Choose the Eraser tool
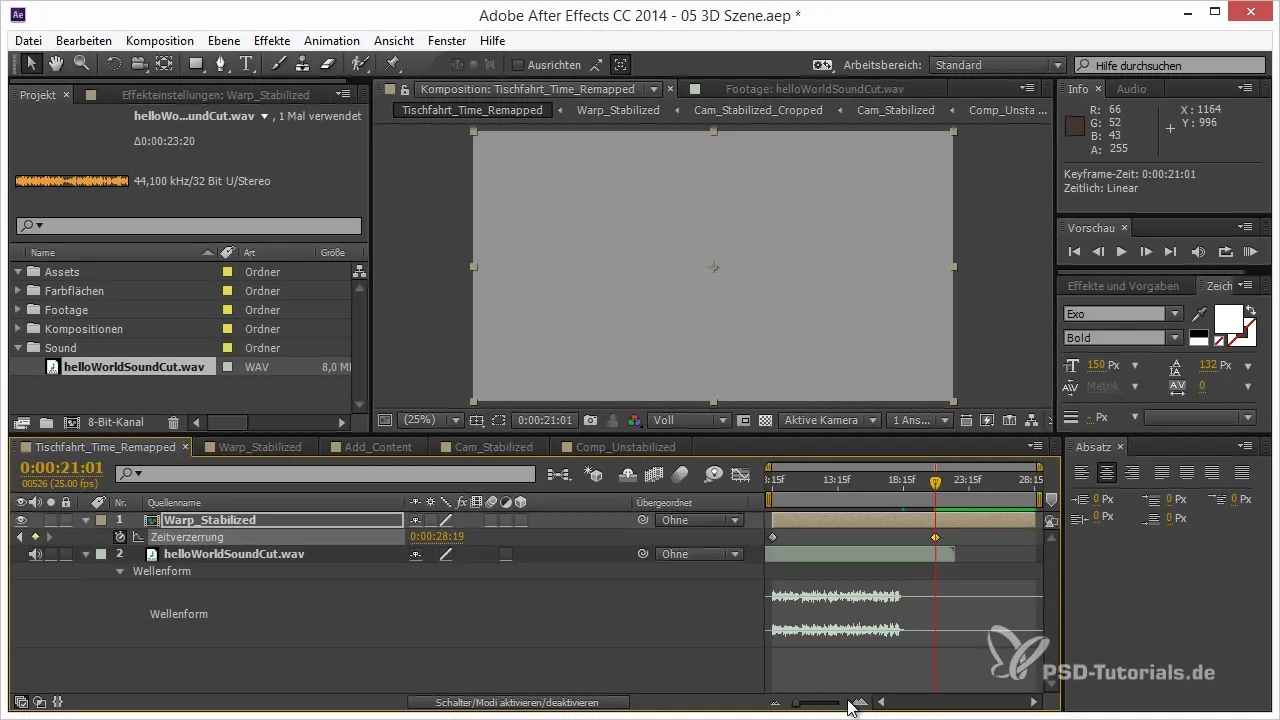The image size is (1280, 720). pos(327,64)
